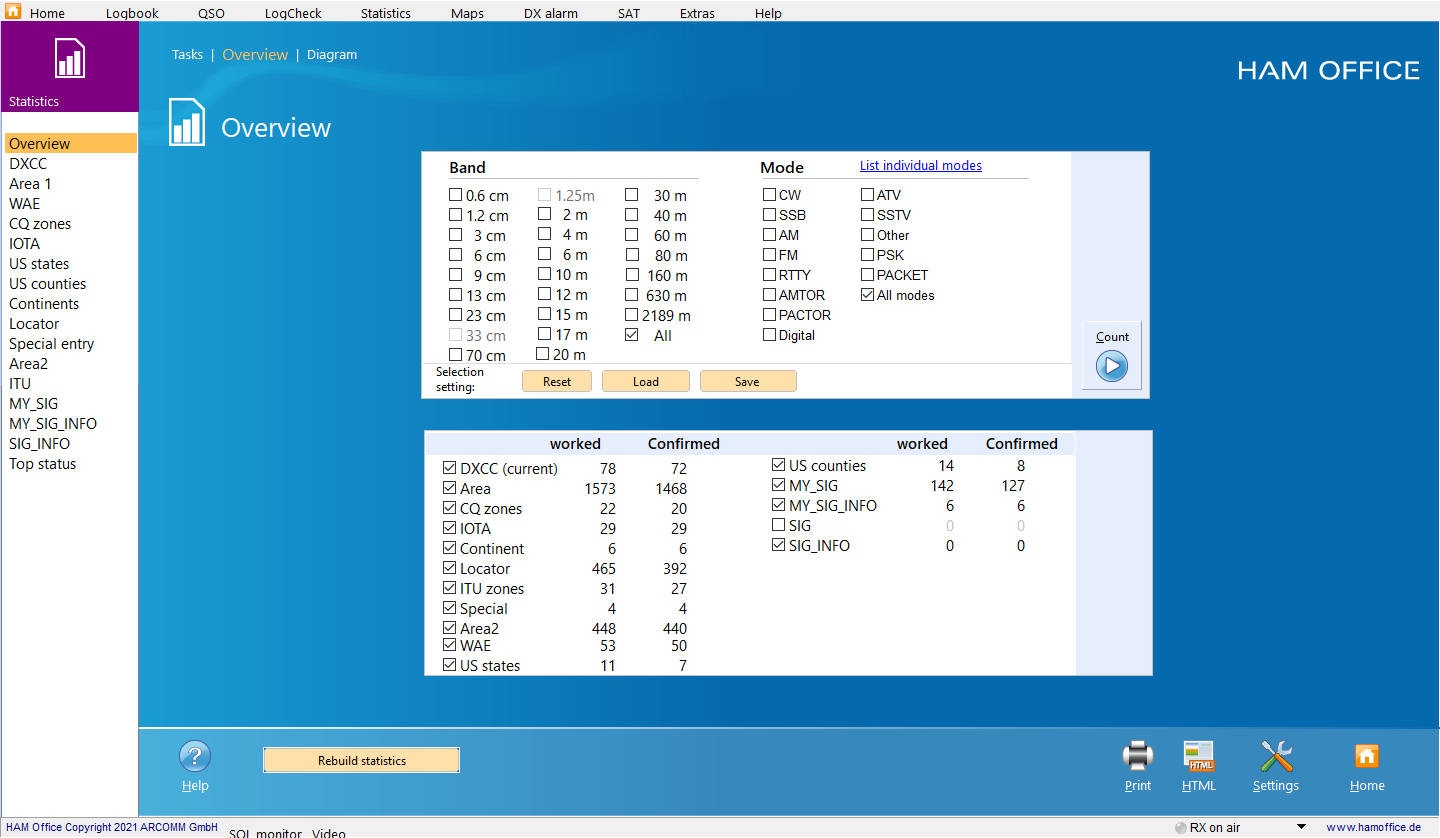Open the Extras menu
This screenshot has width=1440, height=838.
point(697,13)
